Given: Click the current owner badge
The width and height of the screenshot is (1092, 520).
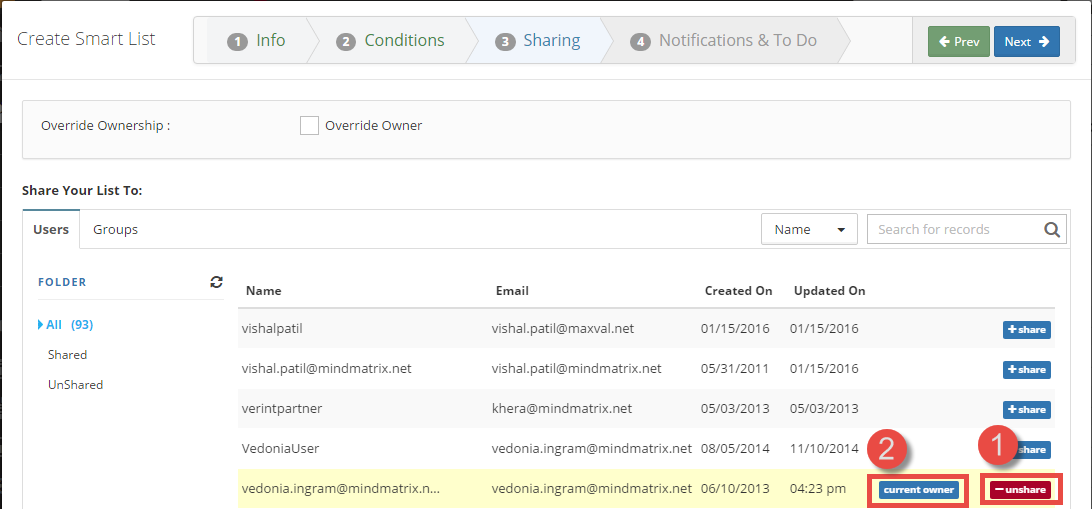Looking at the screenshot, I should click(918, 490).
